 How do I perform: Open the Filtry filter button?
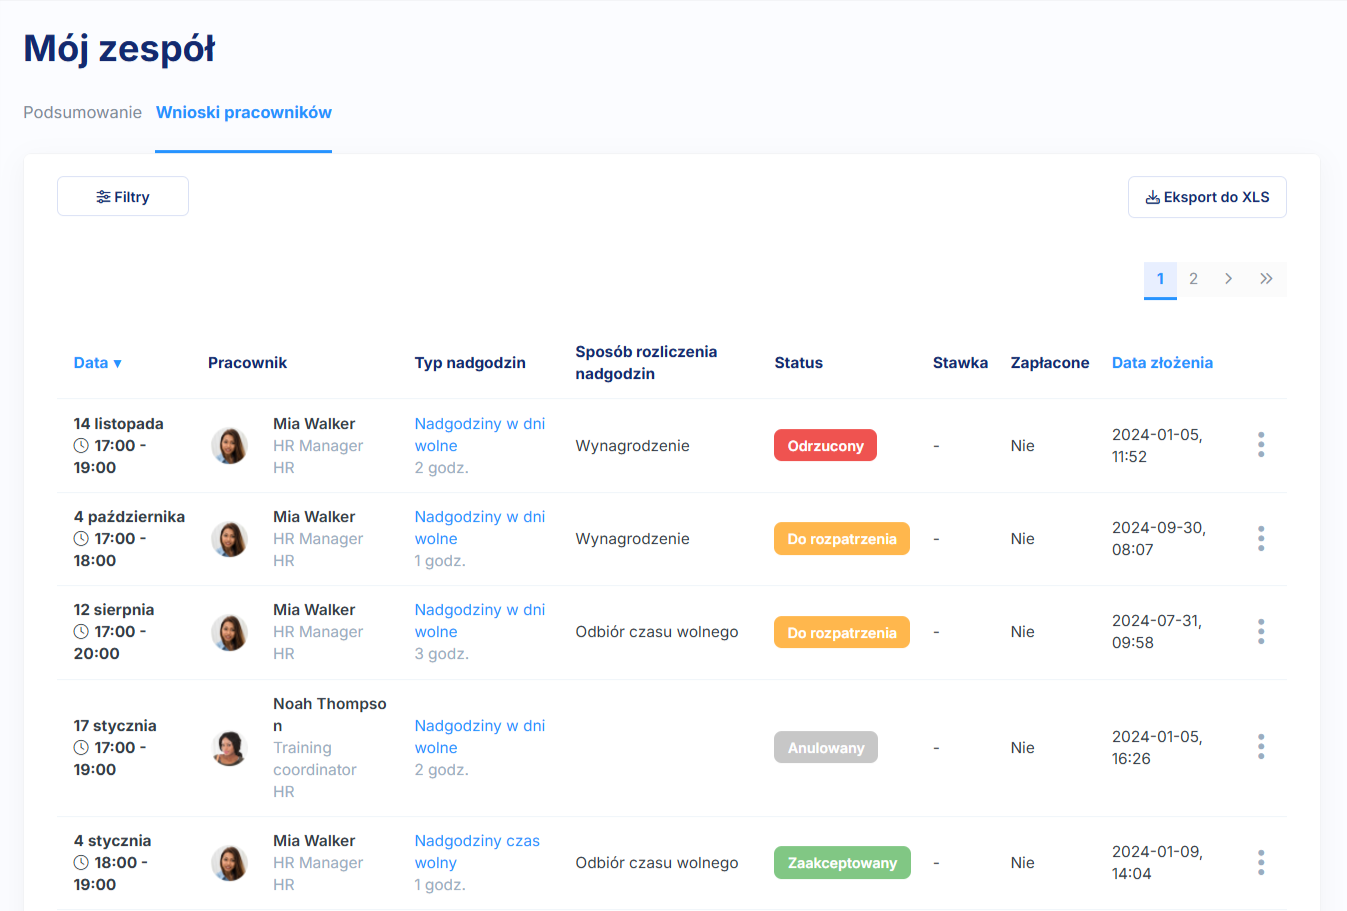[x=123, y=197]
